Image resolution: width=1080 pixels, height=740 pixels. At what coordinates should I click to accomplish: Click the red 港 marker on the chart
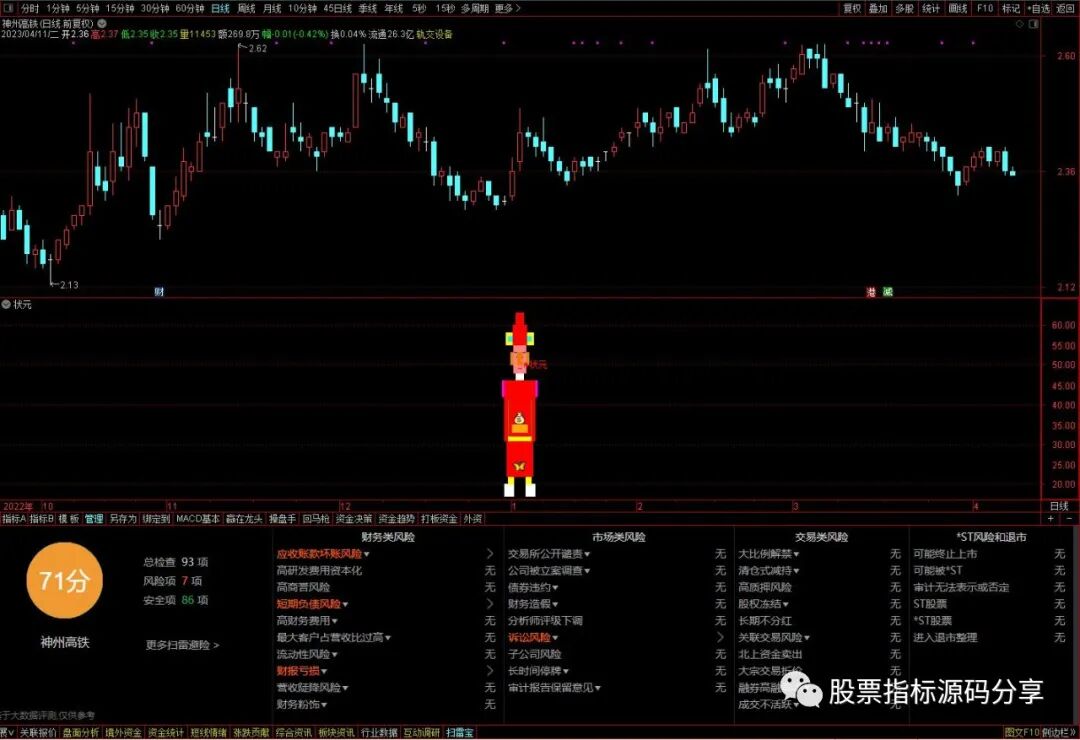coord(871,292)
